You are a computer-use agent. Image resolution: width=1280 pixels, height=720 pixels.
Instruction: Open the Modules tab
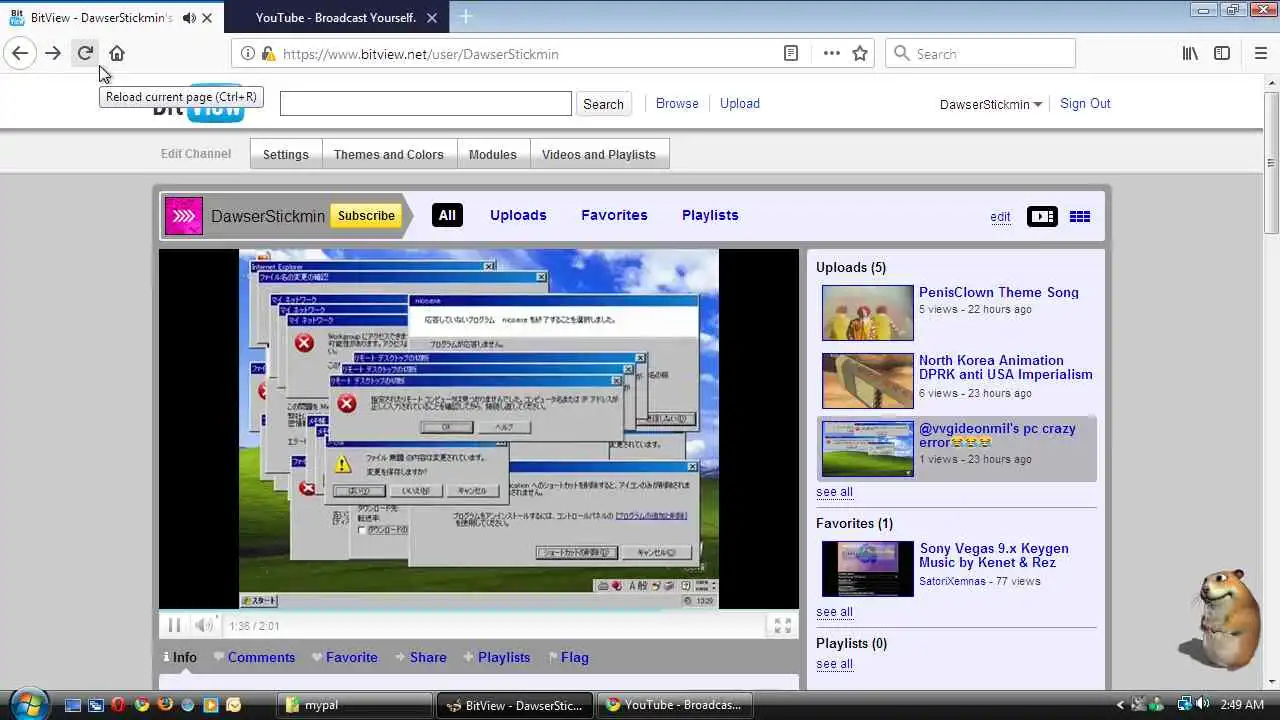coord(493,154)
